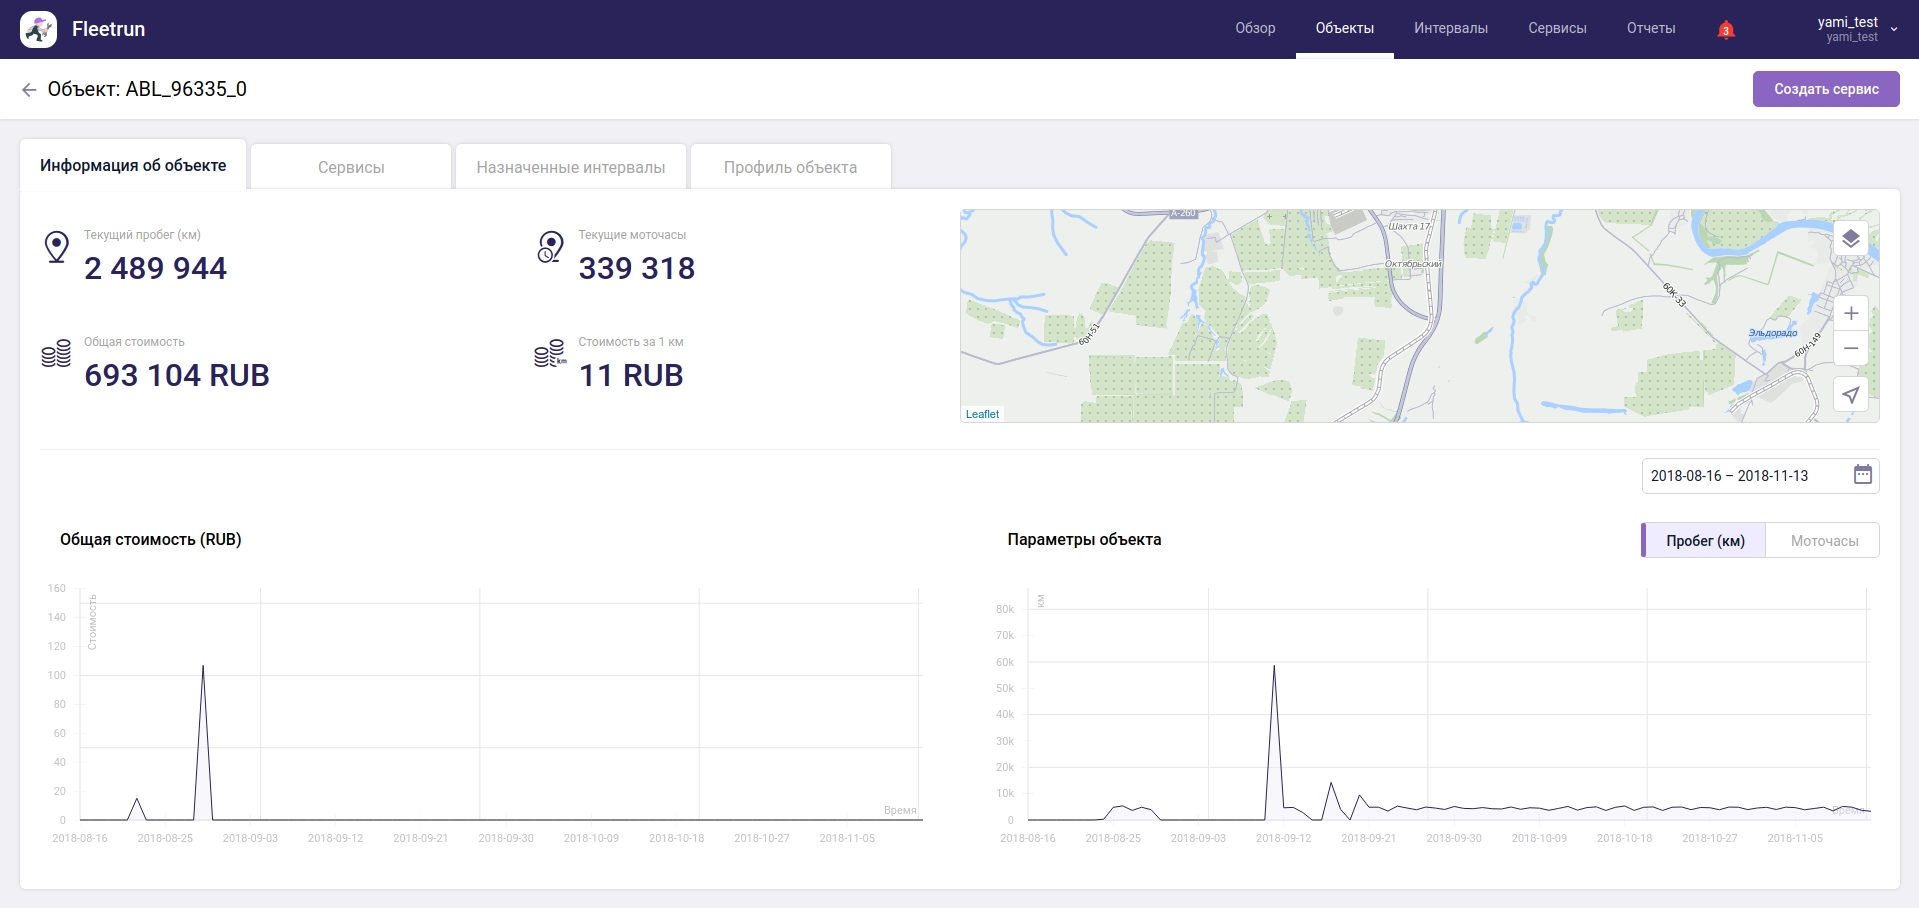Click the Fleetrun logo icon
The height and width of the screenshot is (908, 1919).
pos(39,29)
